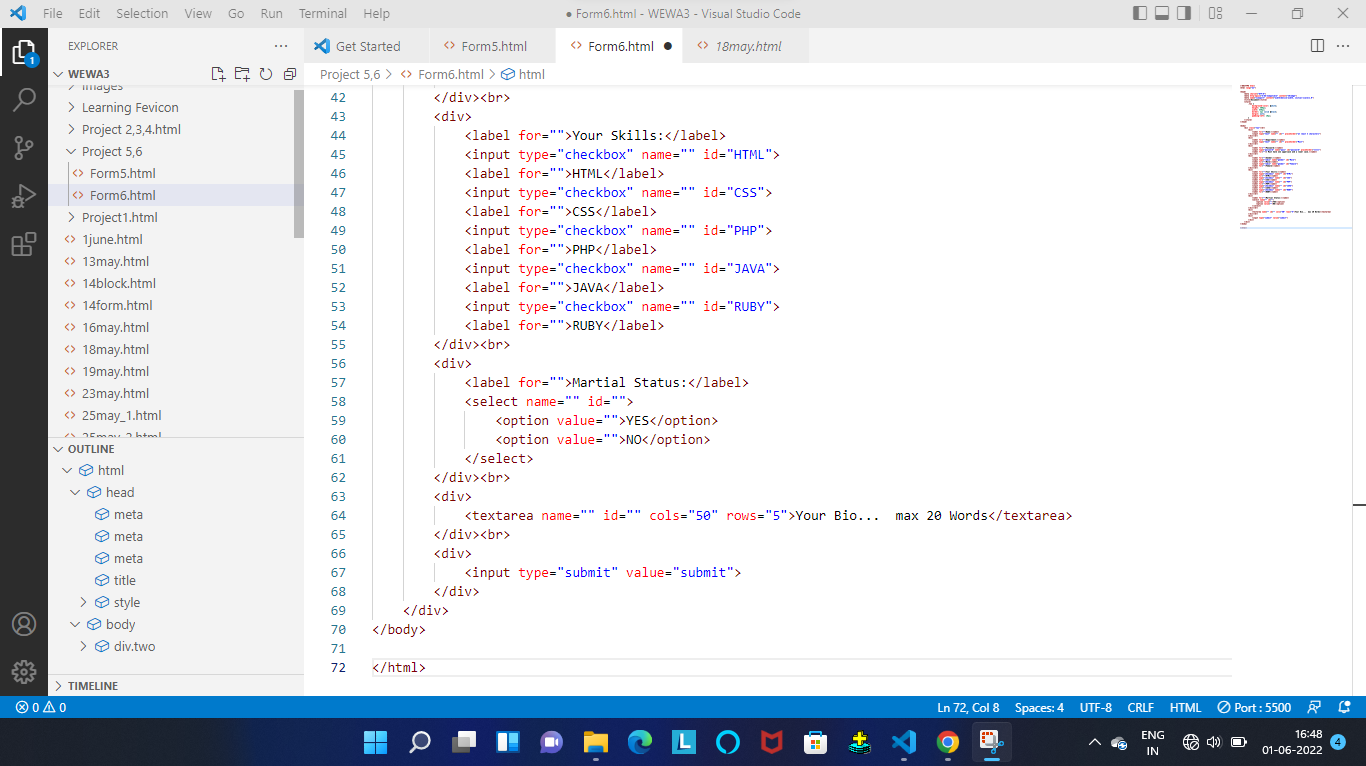Open the notifications bell in status bar
This screenshot has height=766, width=1366.
[x=1344, y=707]
